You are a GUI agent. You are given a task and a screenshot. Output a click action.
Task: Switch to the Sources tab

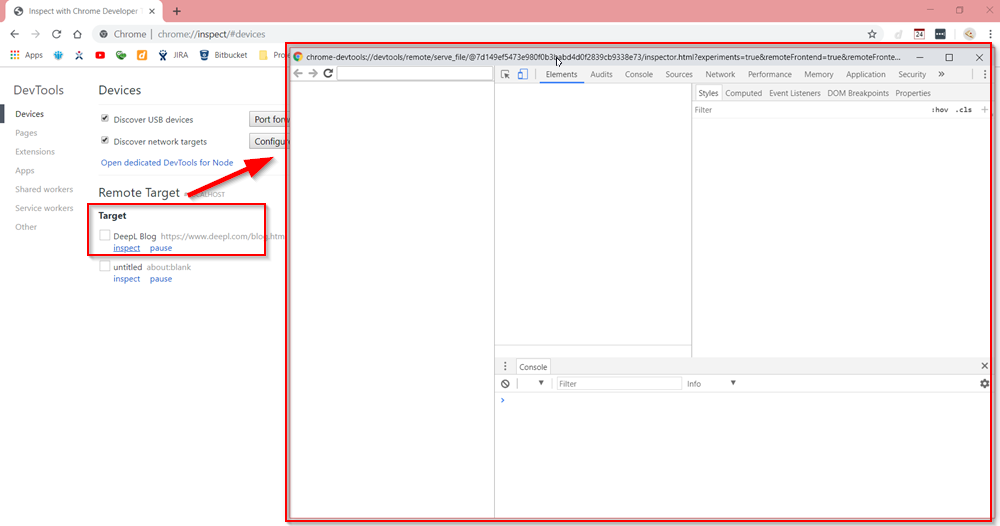[679, 75]
